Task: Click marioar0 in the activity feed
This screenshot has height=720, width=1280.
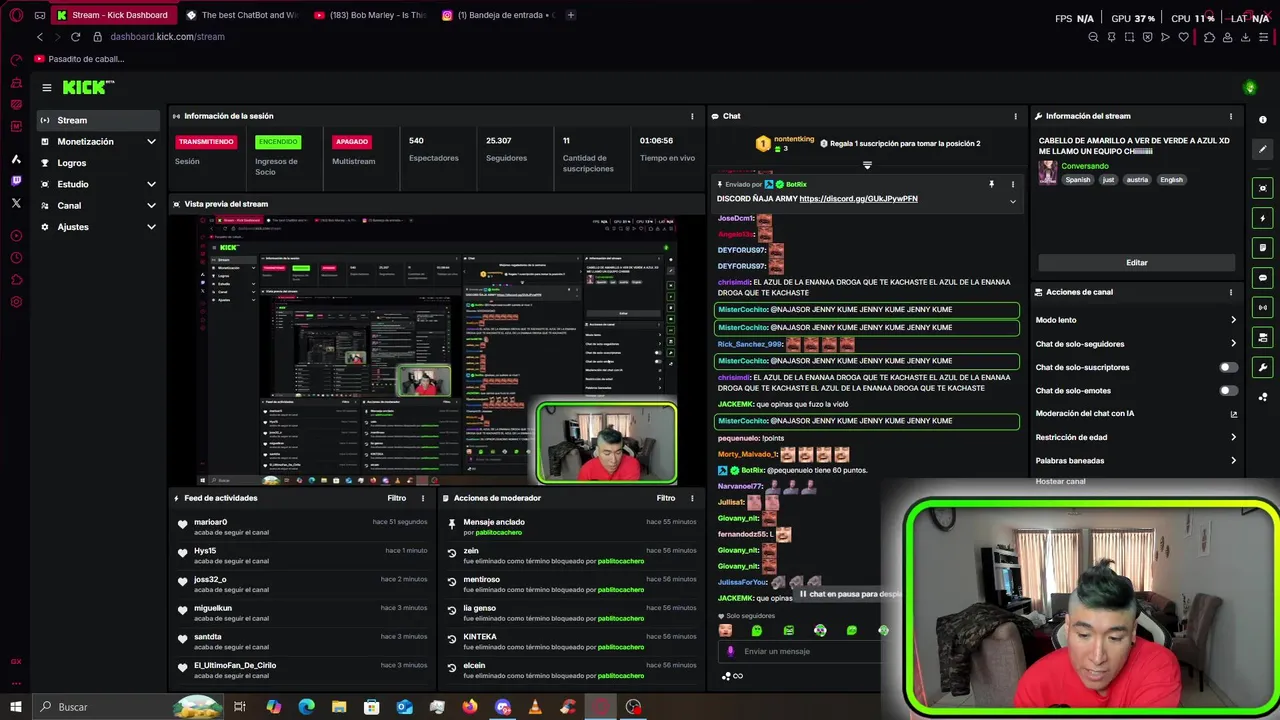Action: (211, 522)
